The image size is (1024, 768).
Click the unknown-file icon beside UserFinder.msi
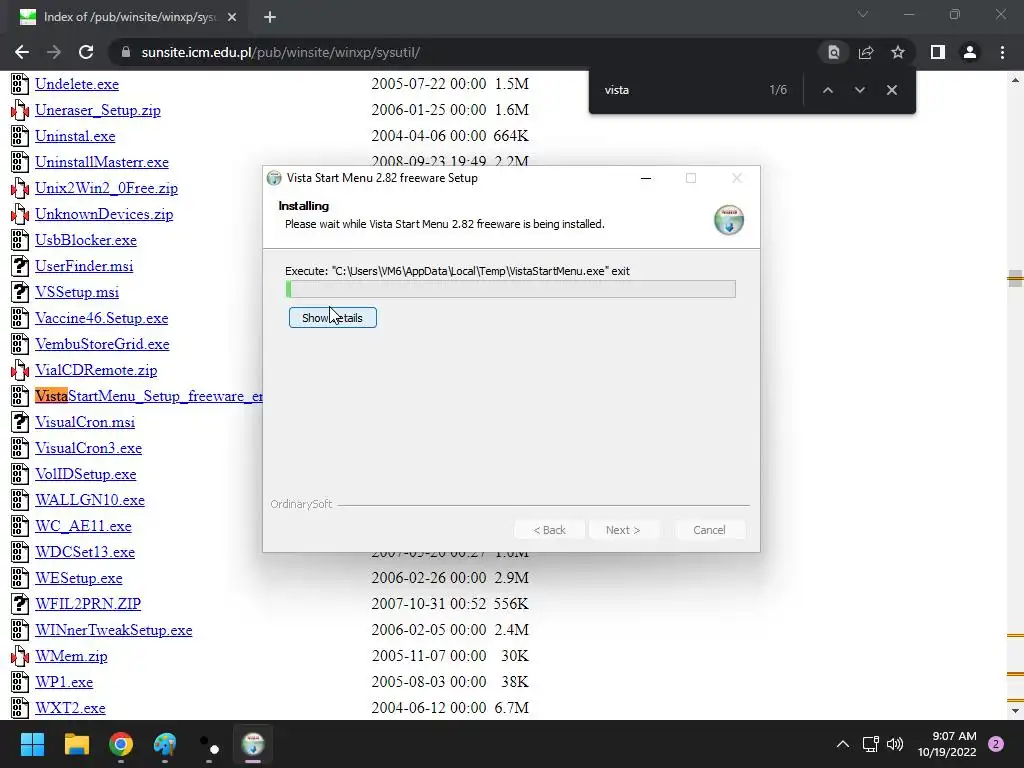(20, 266)
